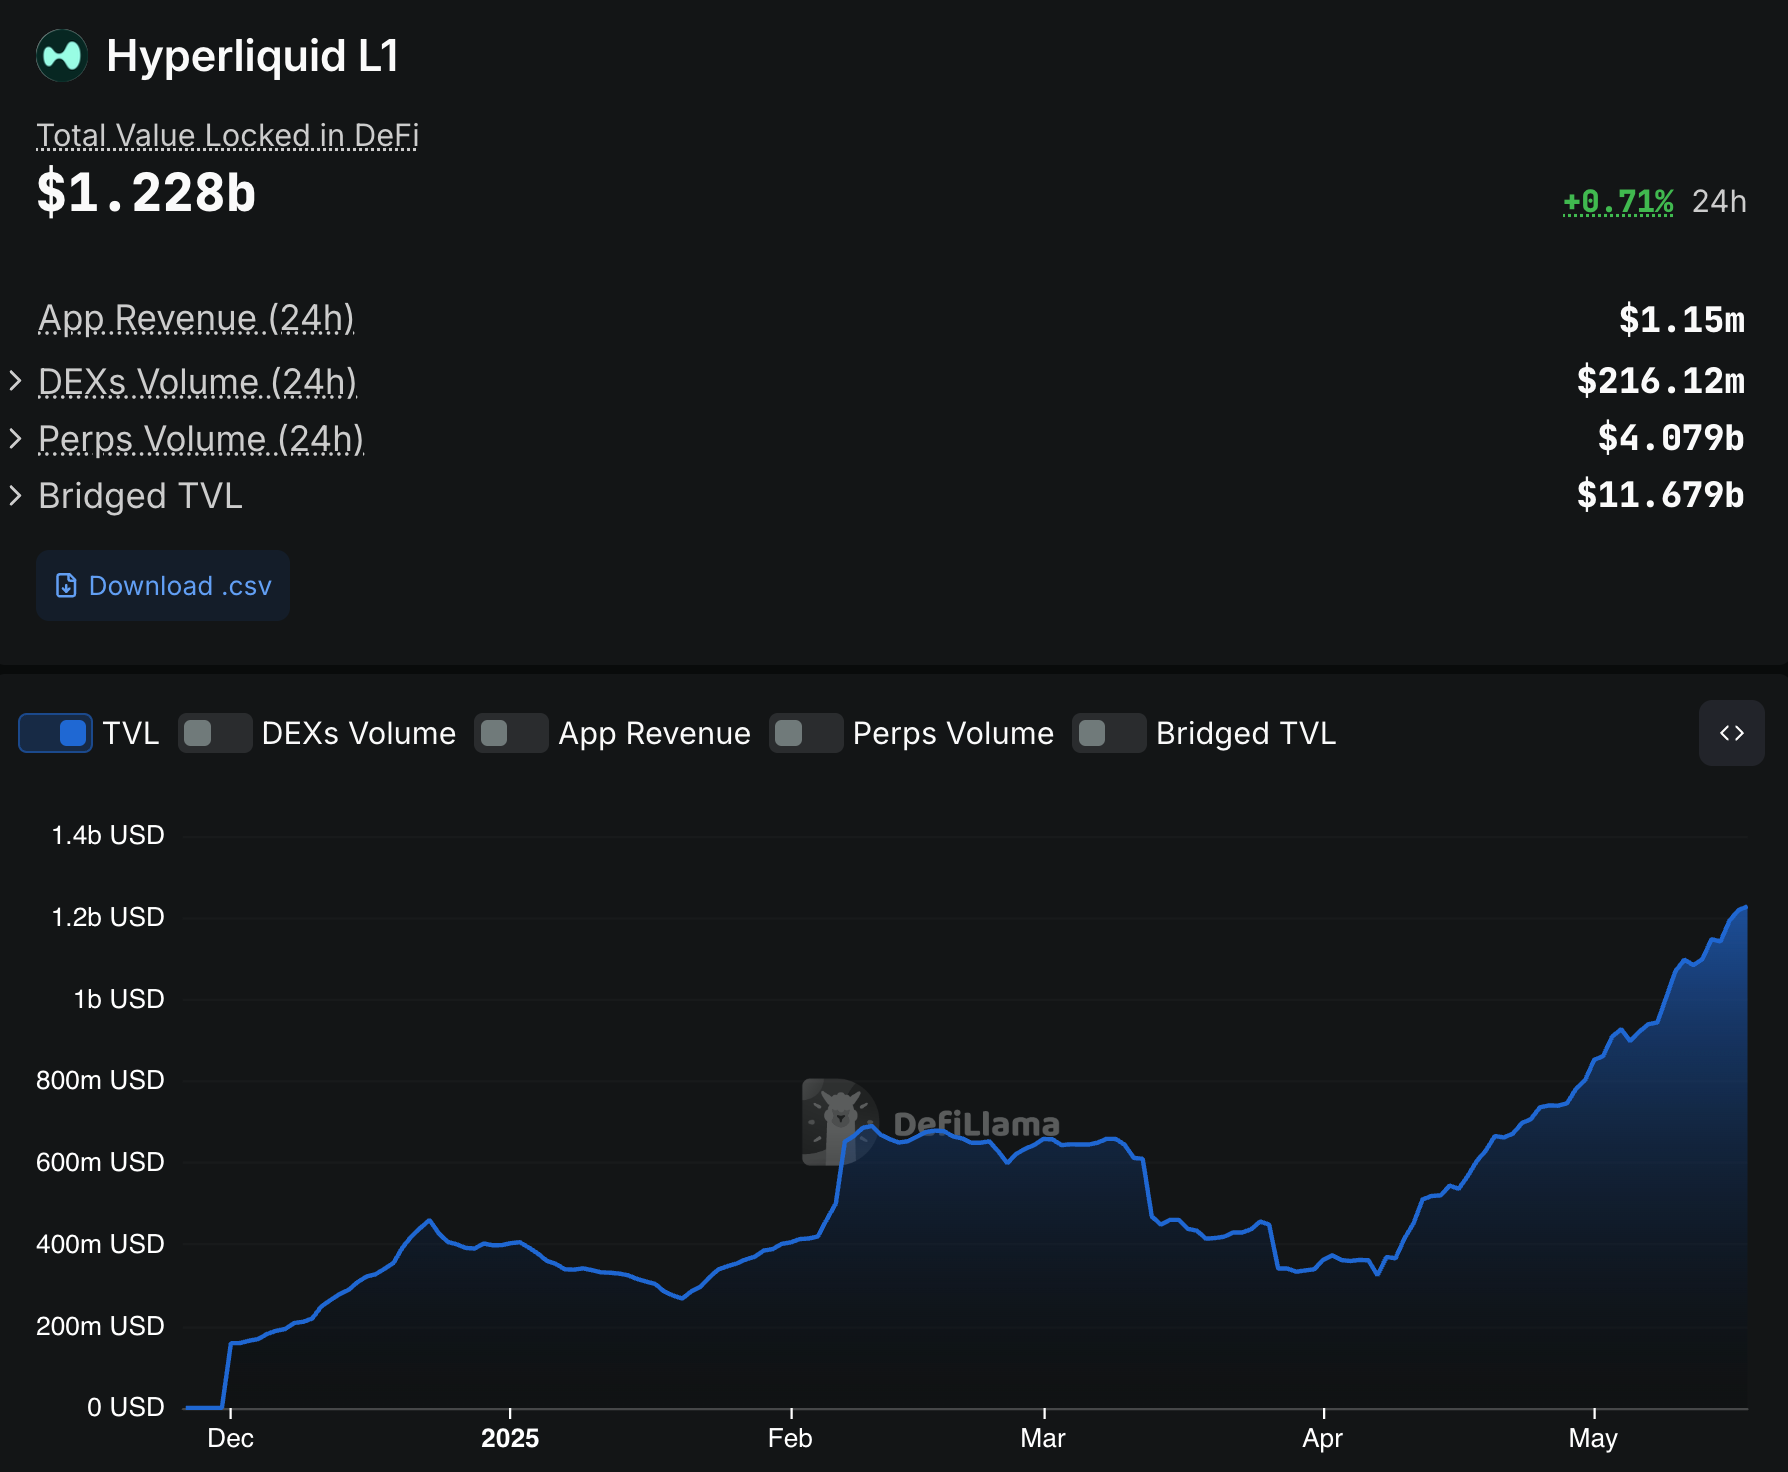Toggle the TVL chart switch
This screenshot has height=1472, width=1788.
pos(56,733)
